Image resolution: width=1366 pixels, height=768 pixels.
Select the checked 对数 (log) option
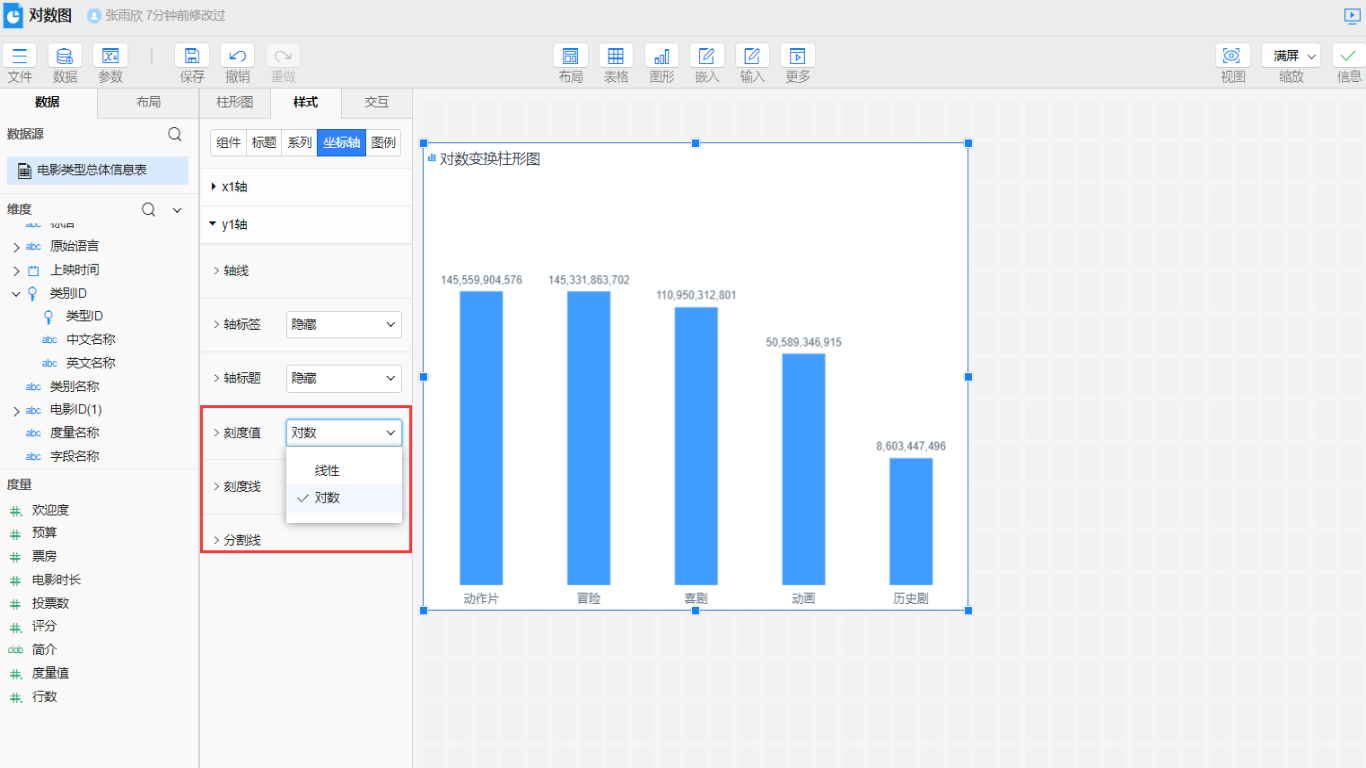pos(327,498)
